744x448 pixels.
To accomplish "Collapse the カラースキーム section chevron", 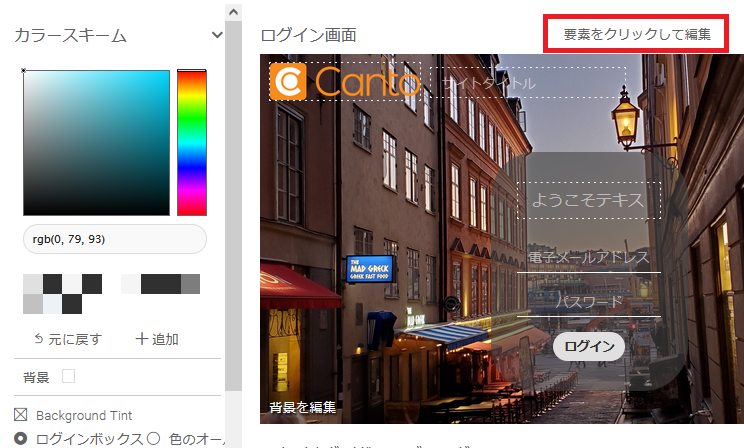I will [217, 35].
